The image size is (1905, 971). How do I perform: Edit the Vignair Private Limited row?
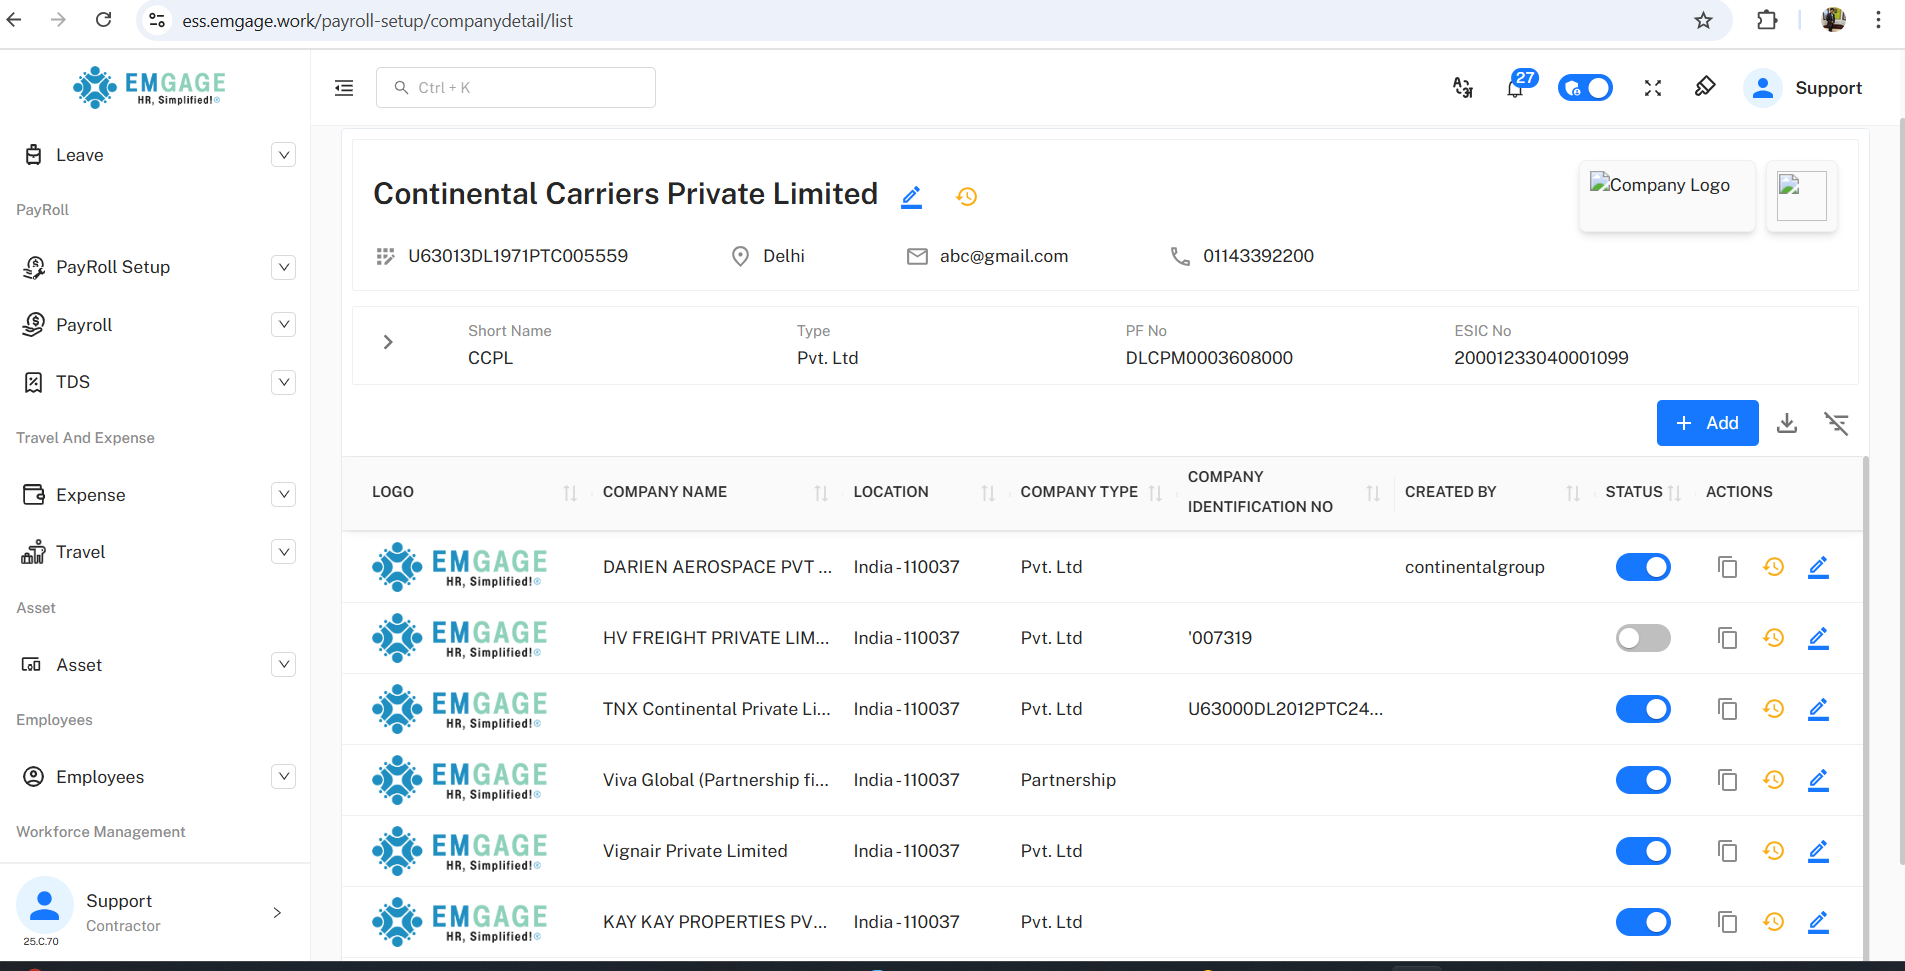[1818, 851]
